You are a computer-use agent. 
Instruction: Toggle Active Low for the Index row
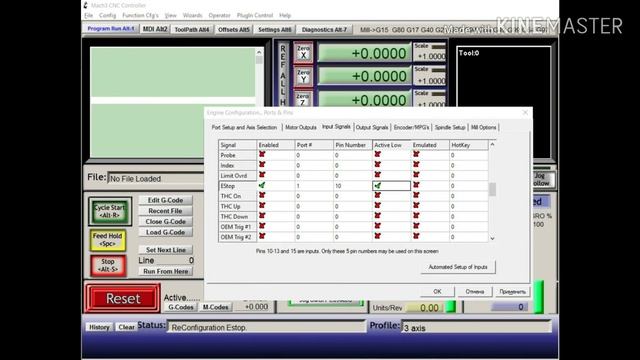tap(378, 165)
